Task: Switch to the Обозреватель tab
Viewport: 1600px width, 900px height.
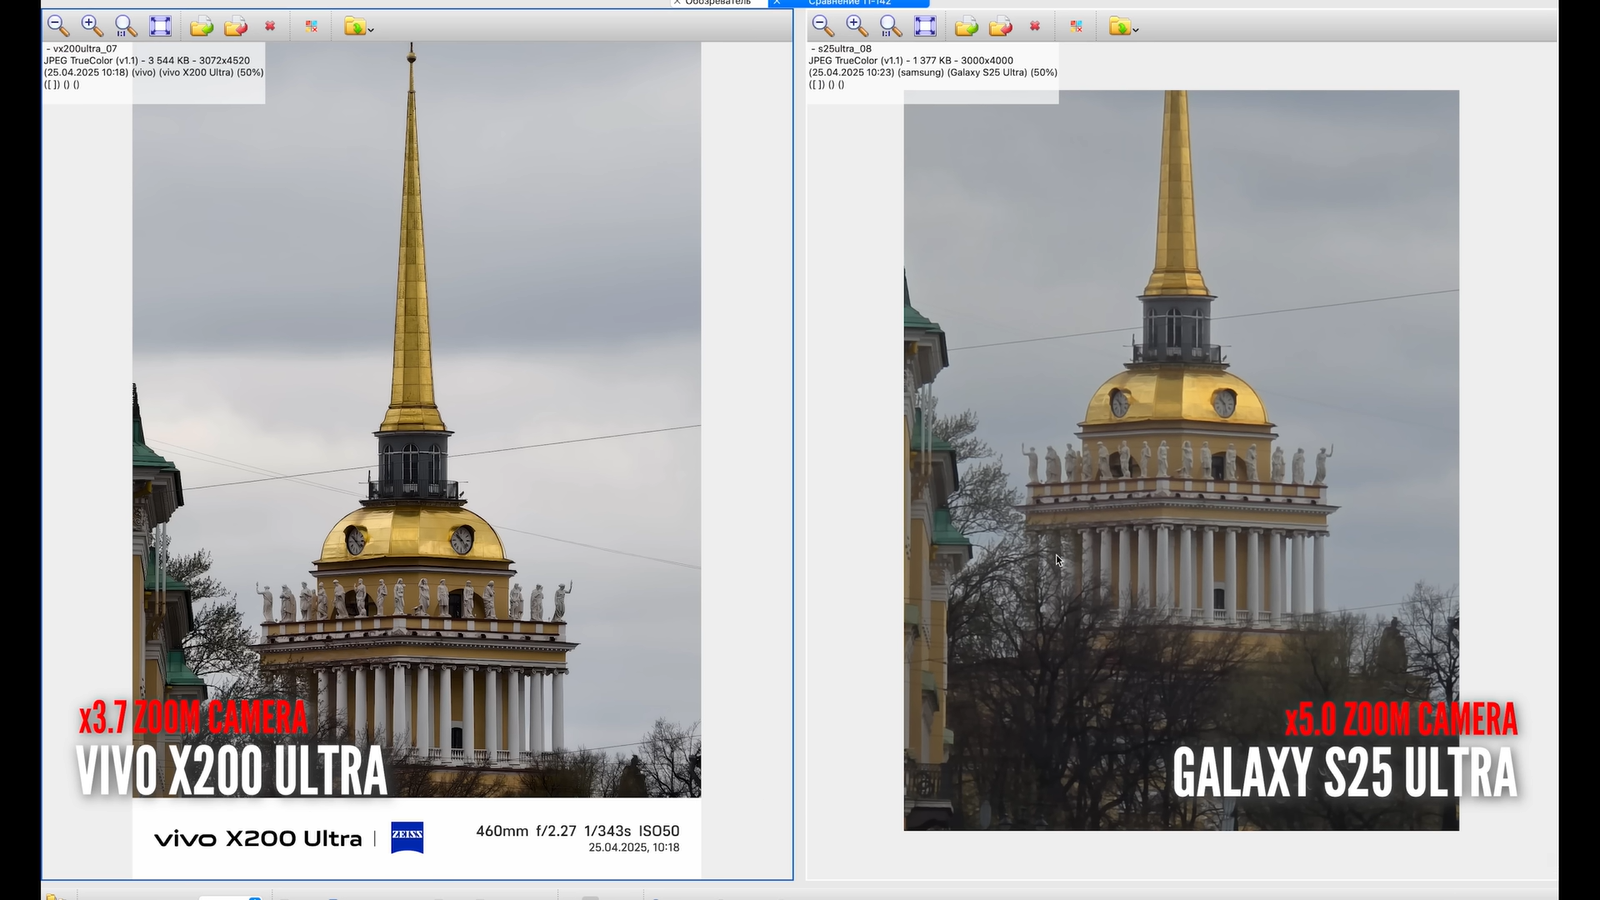Action: point(718,3)
